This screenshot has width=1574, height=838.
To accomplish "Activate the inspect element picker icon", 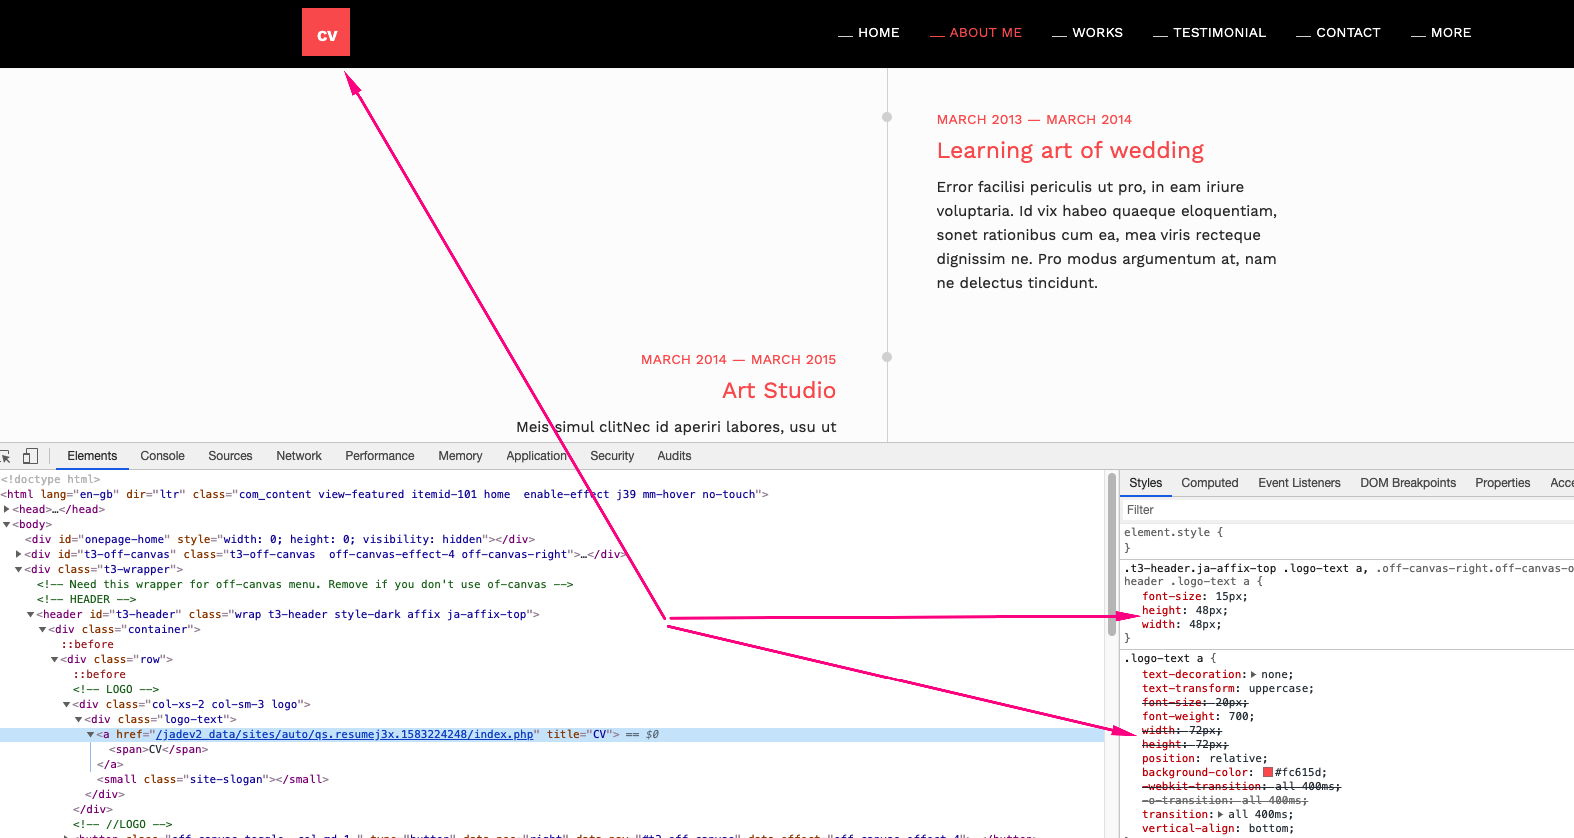I will [x=5, y=456].
